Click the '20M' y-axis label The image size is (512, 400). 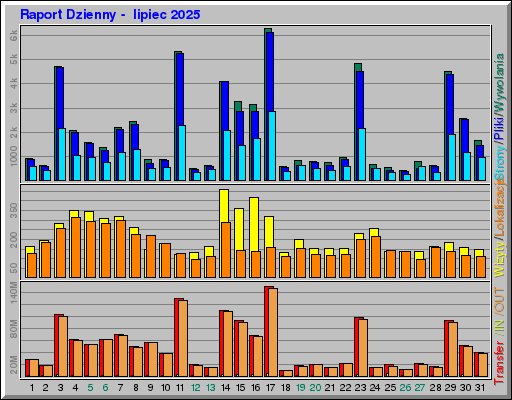tap(14, 365)
